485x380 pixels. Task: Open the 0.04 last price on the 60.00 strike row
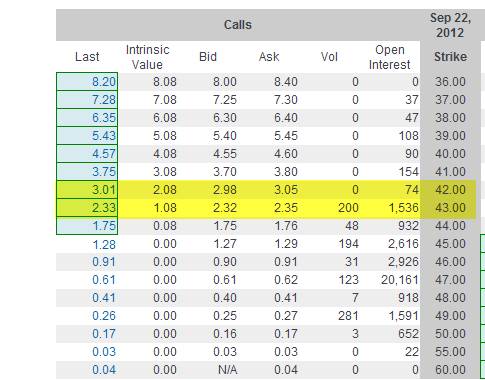pyautogui.click(x=104, y=370)
